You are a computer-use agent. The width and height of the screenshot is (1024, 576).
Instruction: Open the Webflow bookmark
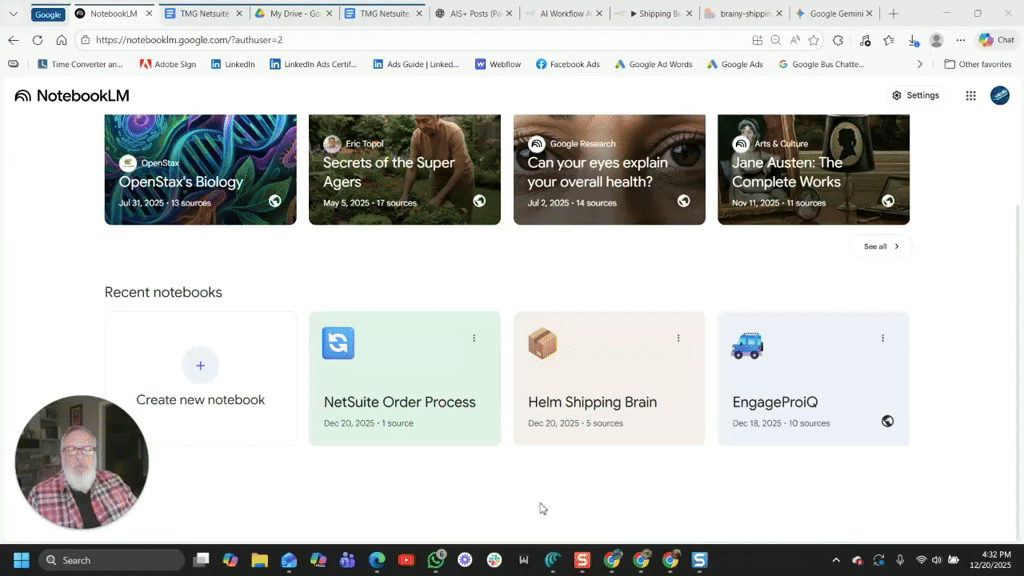tap(498, 64)
